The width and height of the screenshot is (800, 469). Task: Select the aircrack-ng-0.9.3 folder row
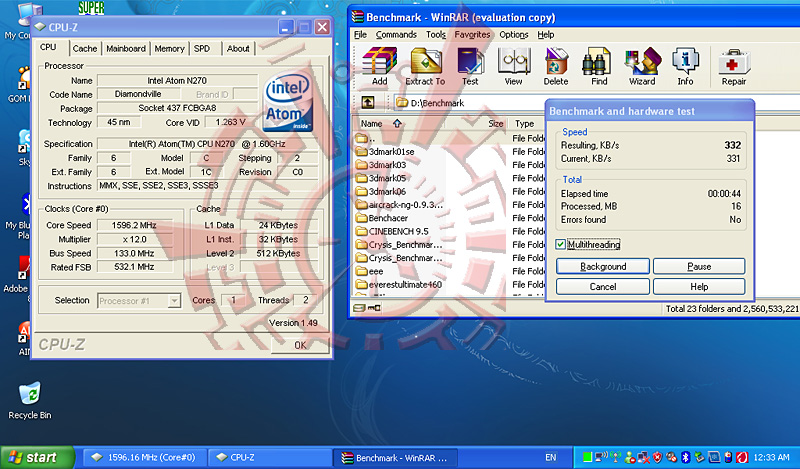coord(399,205)
